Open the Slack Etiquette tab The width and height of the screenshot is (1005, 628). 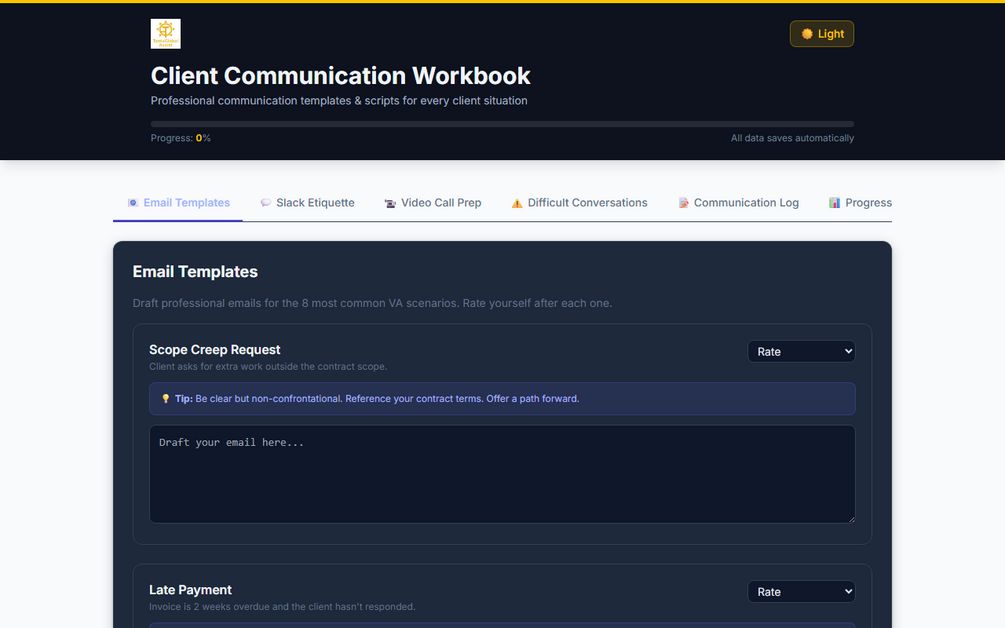tap(308, 202)
